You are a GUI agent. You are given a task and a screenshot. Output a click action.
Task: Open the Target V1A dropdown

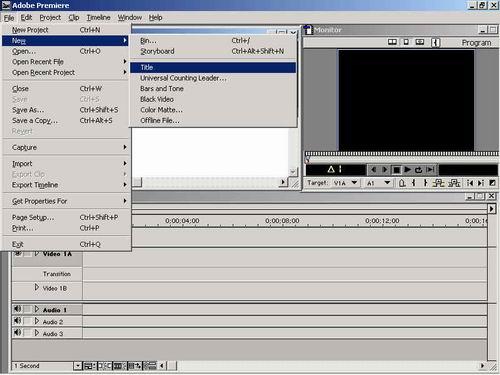pos(354,183)
